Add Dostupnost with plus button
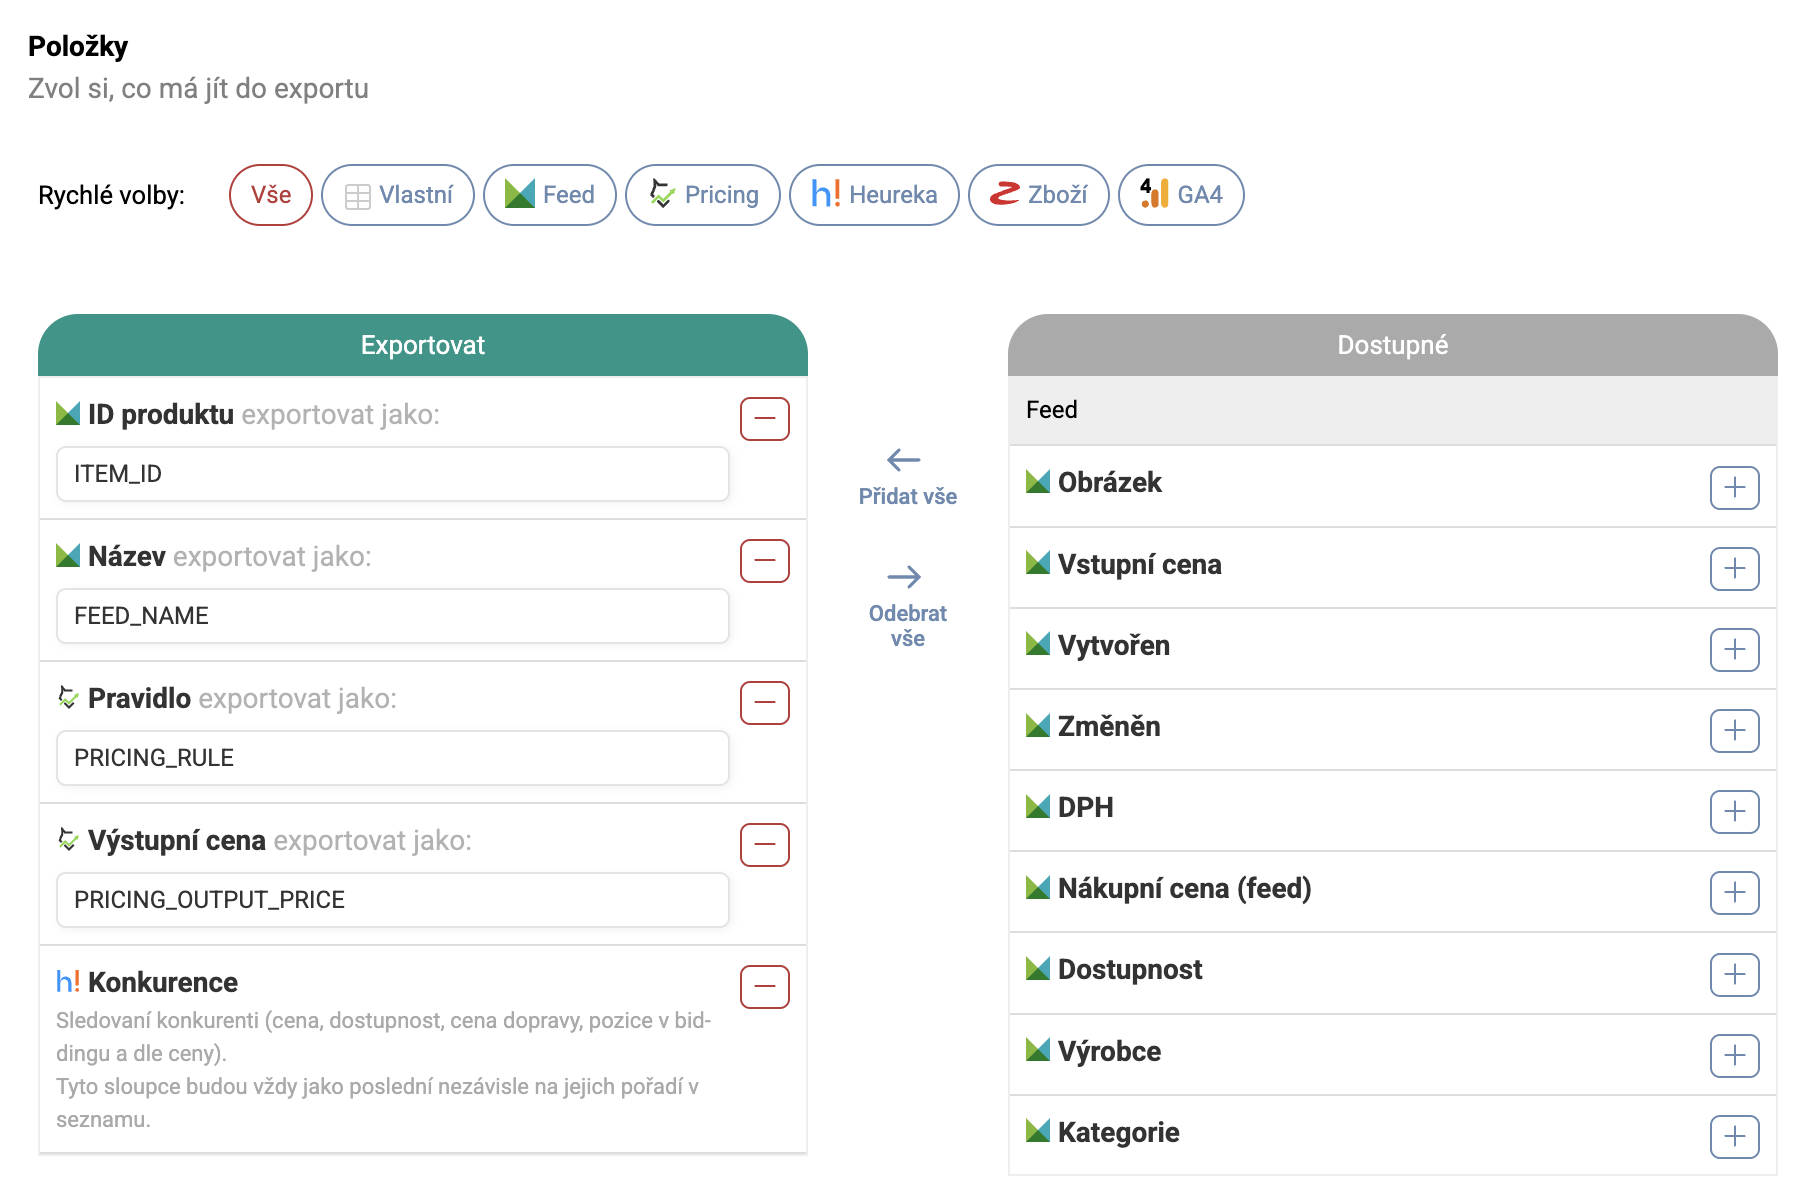The width and height of the screenshot is (1814, 1200). 1734,975
